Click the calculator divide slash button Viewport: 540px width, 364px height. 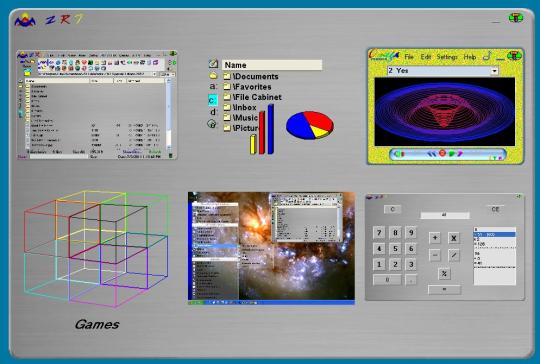(x=454, y=255)
